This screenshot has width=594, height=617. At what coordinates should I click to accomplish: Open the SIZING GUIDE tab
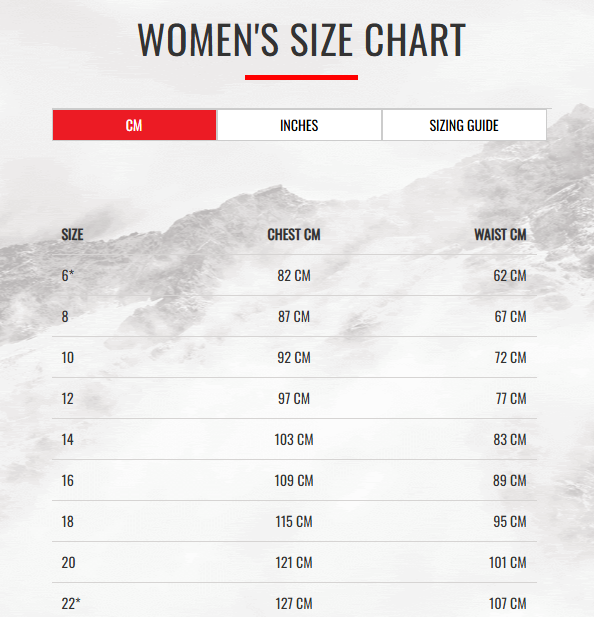[x=464, y=125]
